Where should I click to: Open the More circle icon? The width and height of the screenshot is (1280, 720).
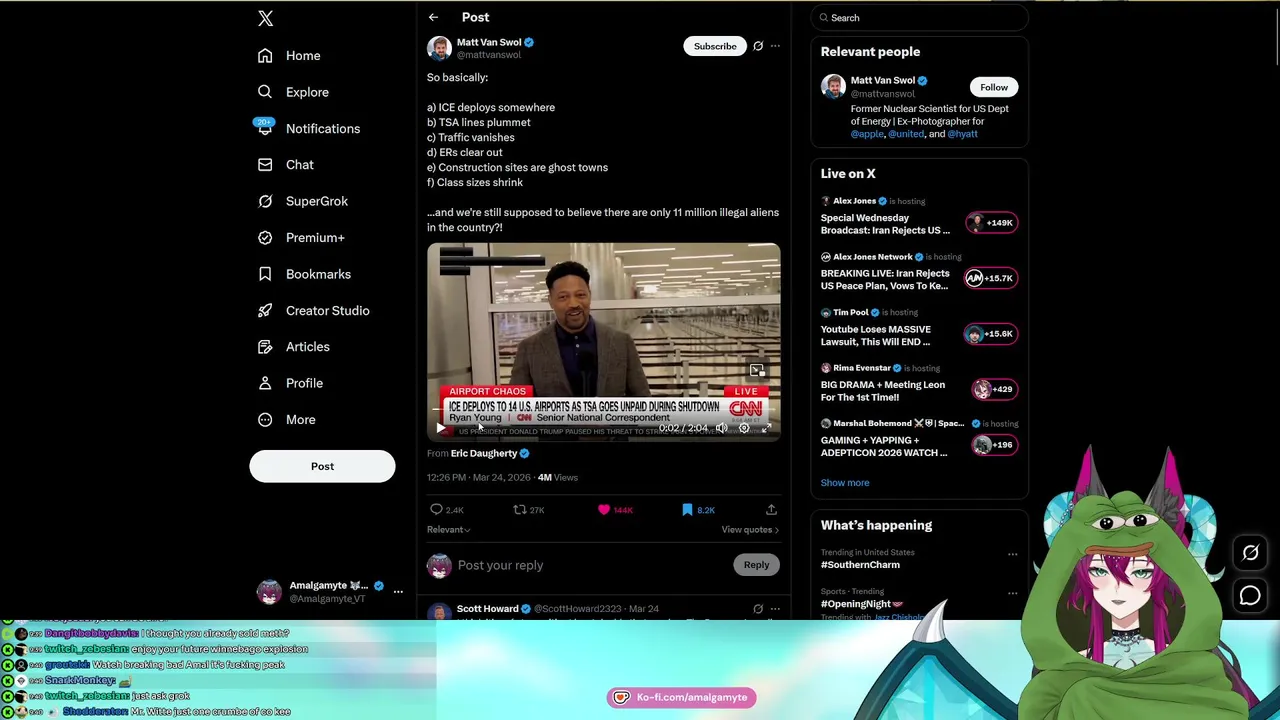pyautogui.click(x=265, y=420)
